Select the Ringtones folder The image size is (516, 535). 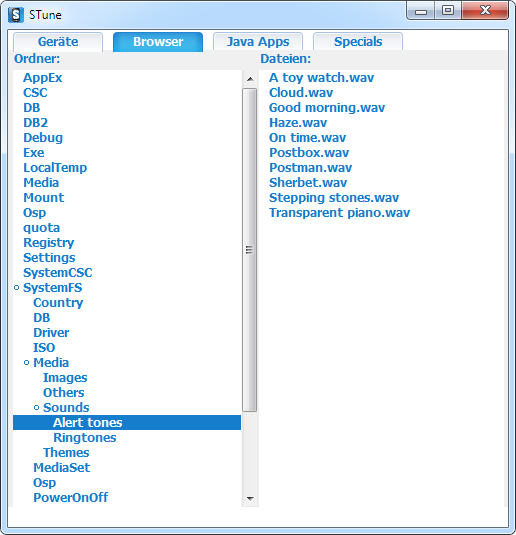tap(85, 438)
